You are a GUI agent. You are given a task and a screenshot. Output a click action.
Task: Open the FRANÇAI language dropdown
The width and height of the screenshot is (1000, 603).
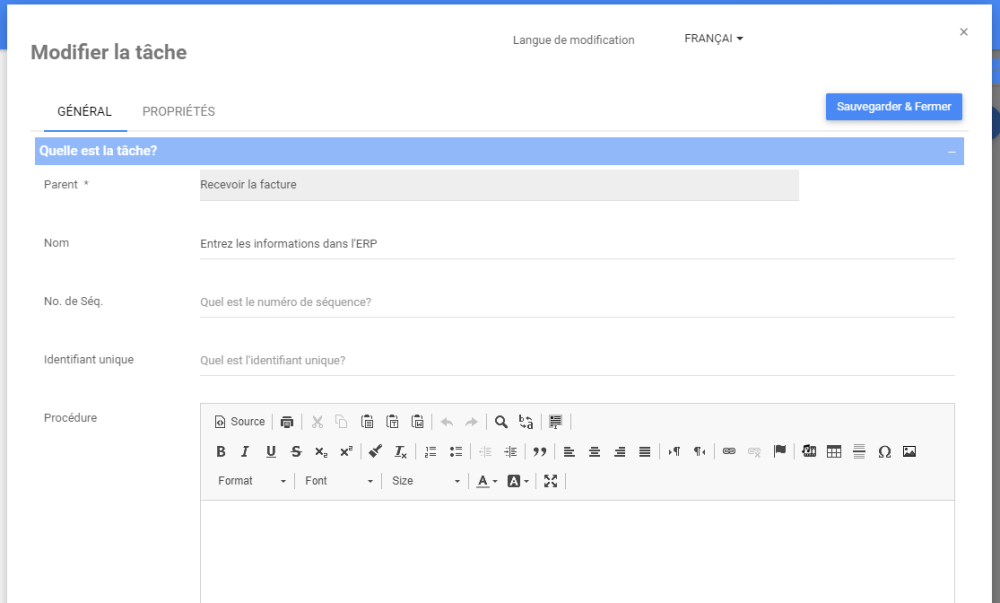pos(714,38)
